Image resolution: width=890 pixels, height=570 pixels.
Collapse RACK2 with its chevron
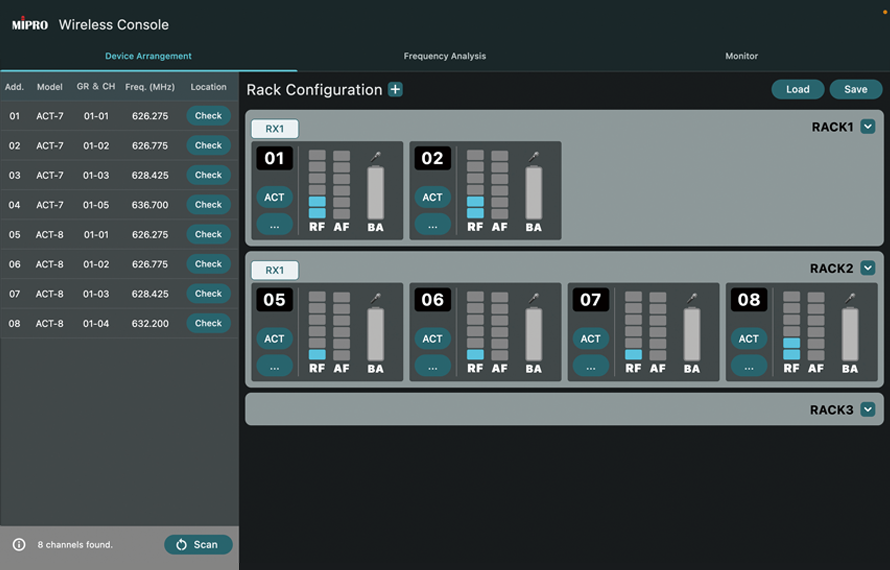tap(868, 268)
